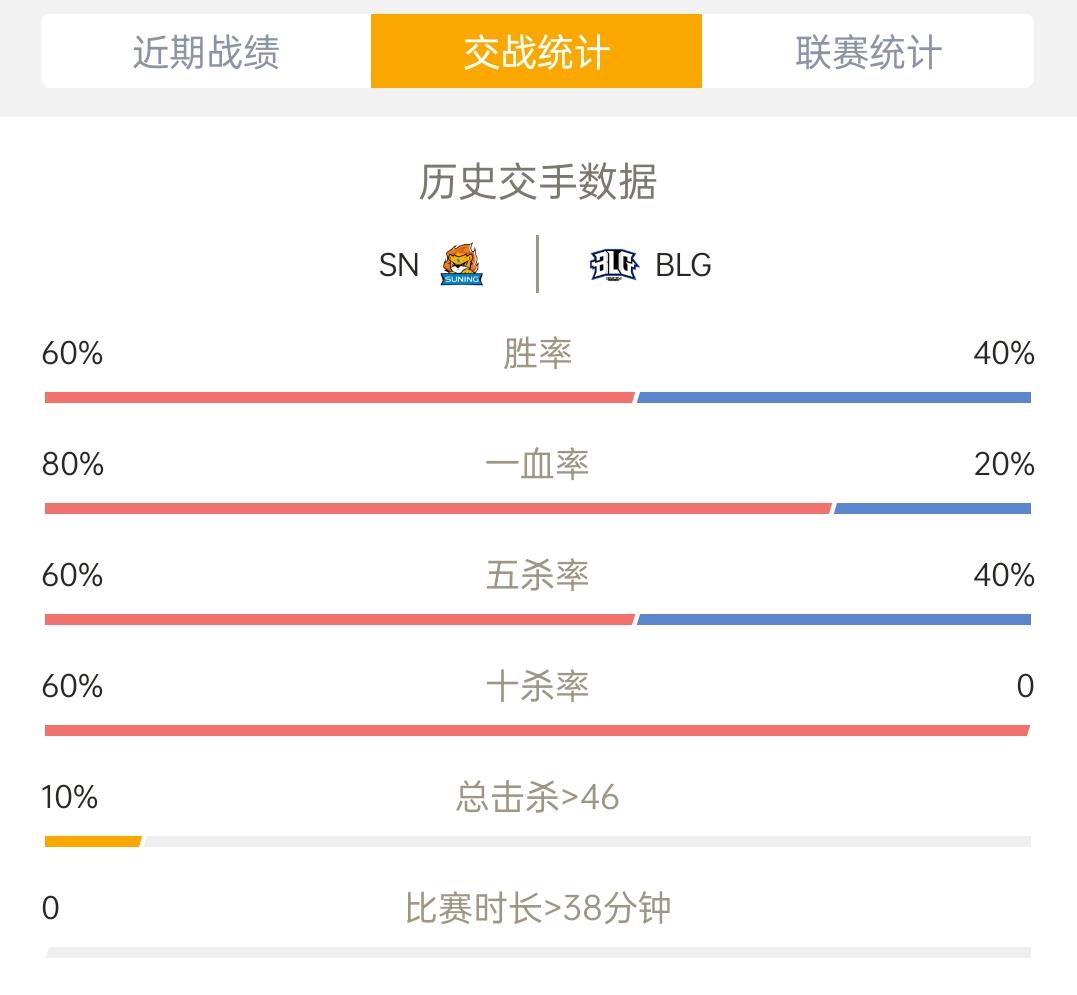The width and height of the screenshot is (1077, 995).
Task: Click the BLG team logo icon
Action: [x=613, y=265]
